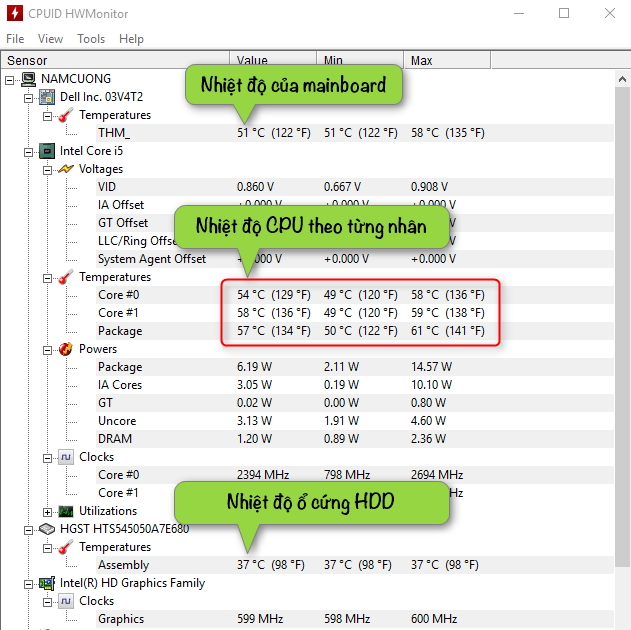631x630 pixels.
Task: Collapse CPU Temperatures group
Action: pyautogui.click(x=47, y=279)
